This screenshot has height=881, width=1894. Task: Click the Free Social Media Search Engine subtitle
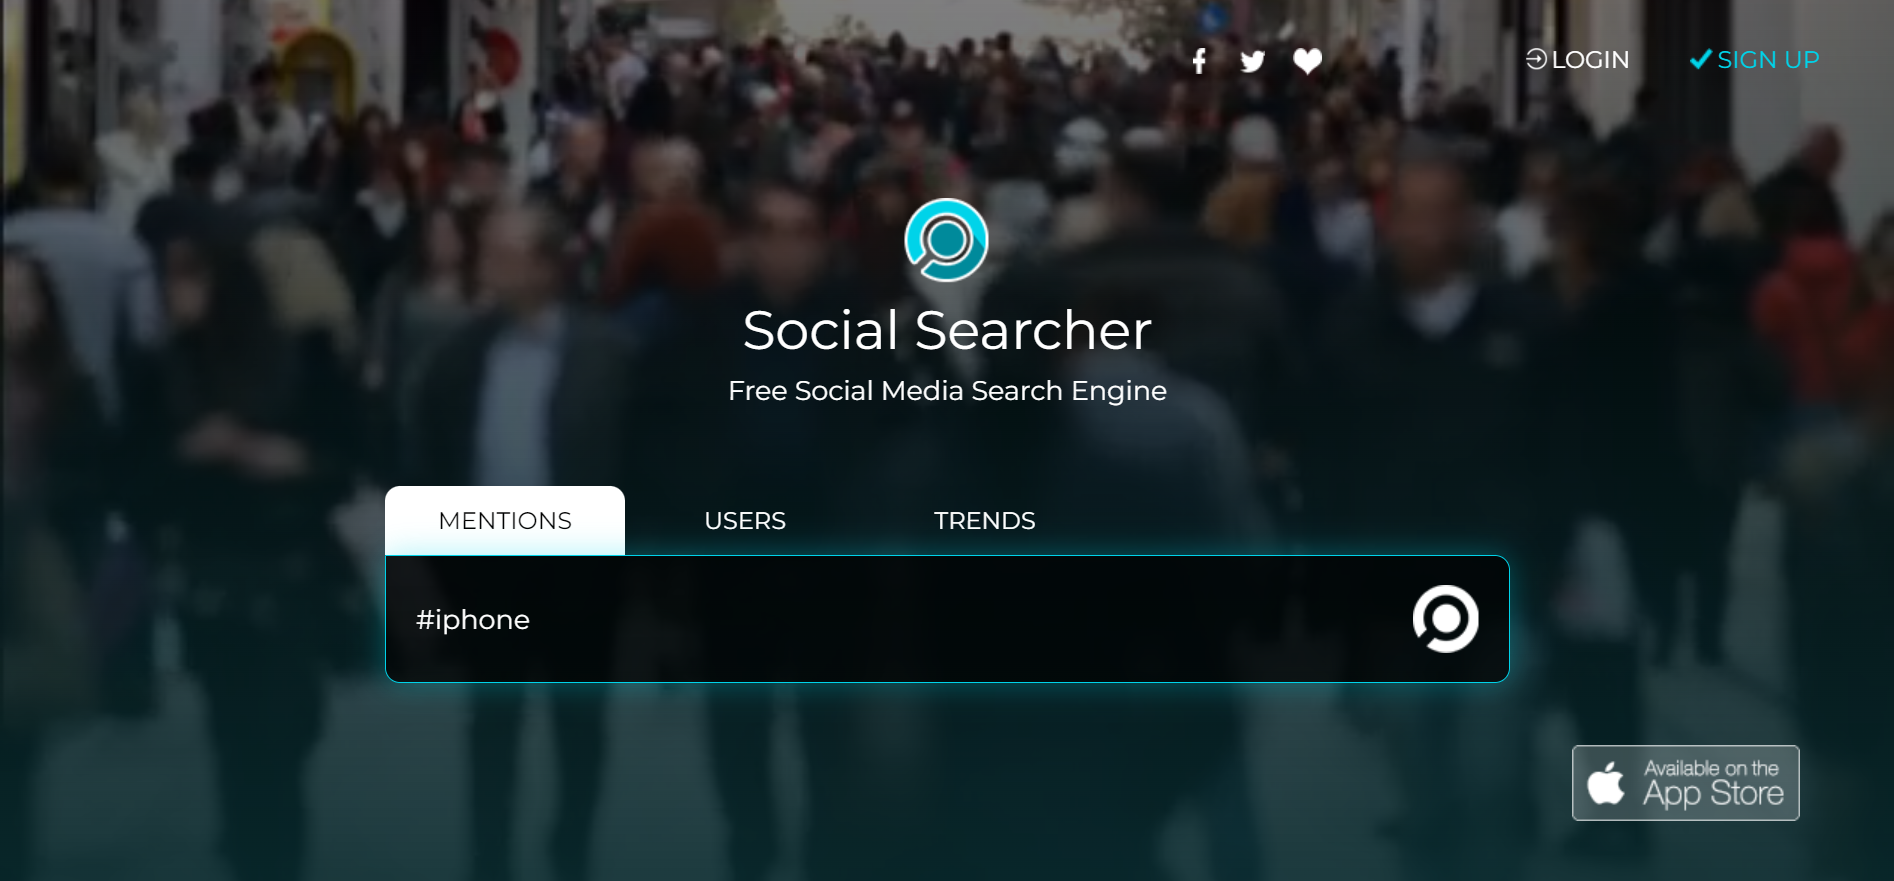[x=947, y=391]
